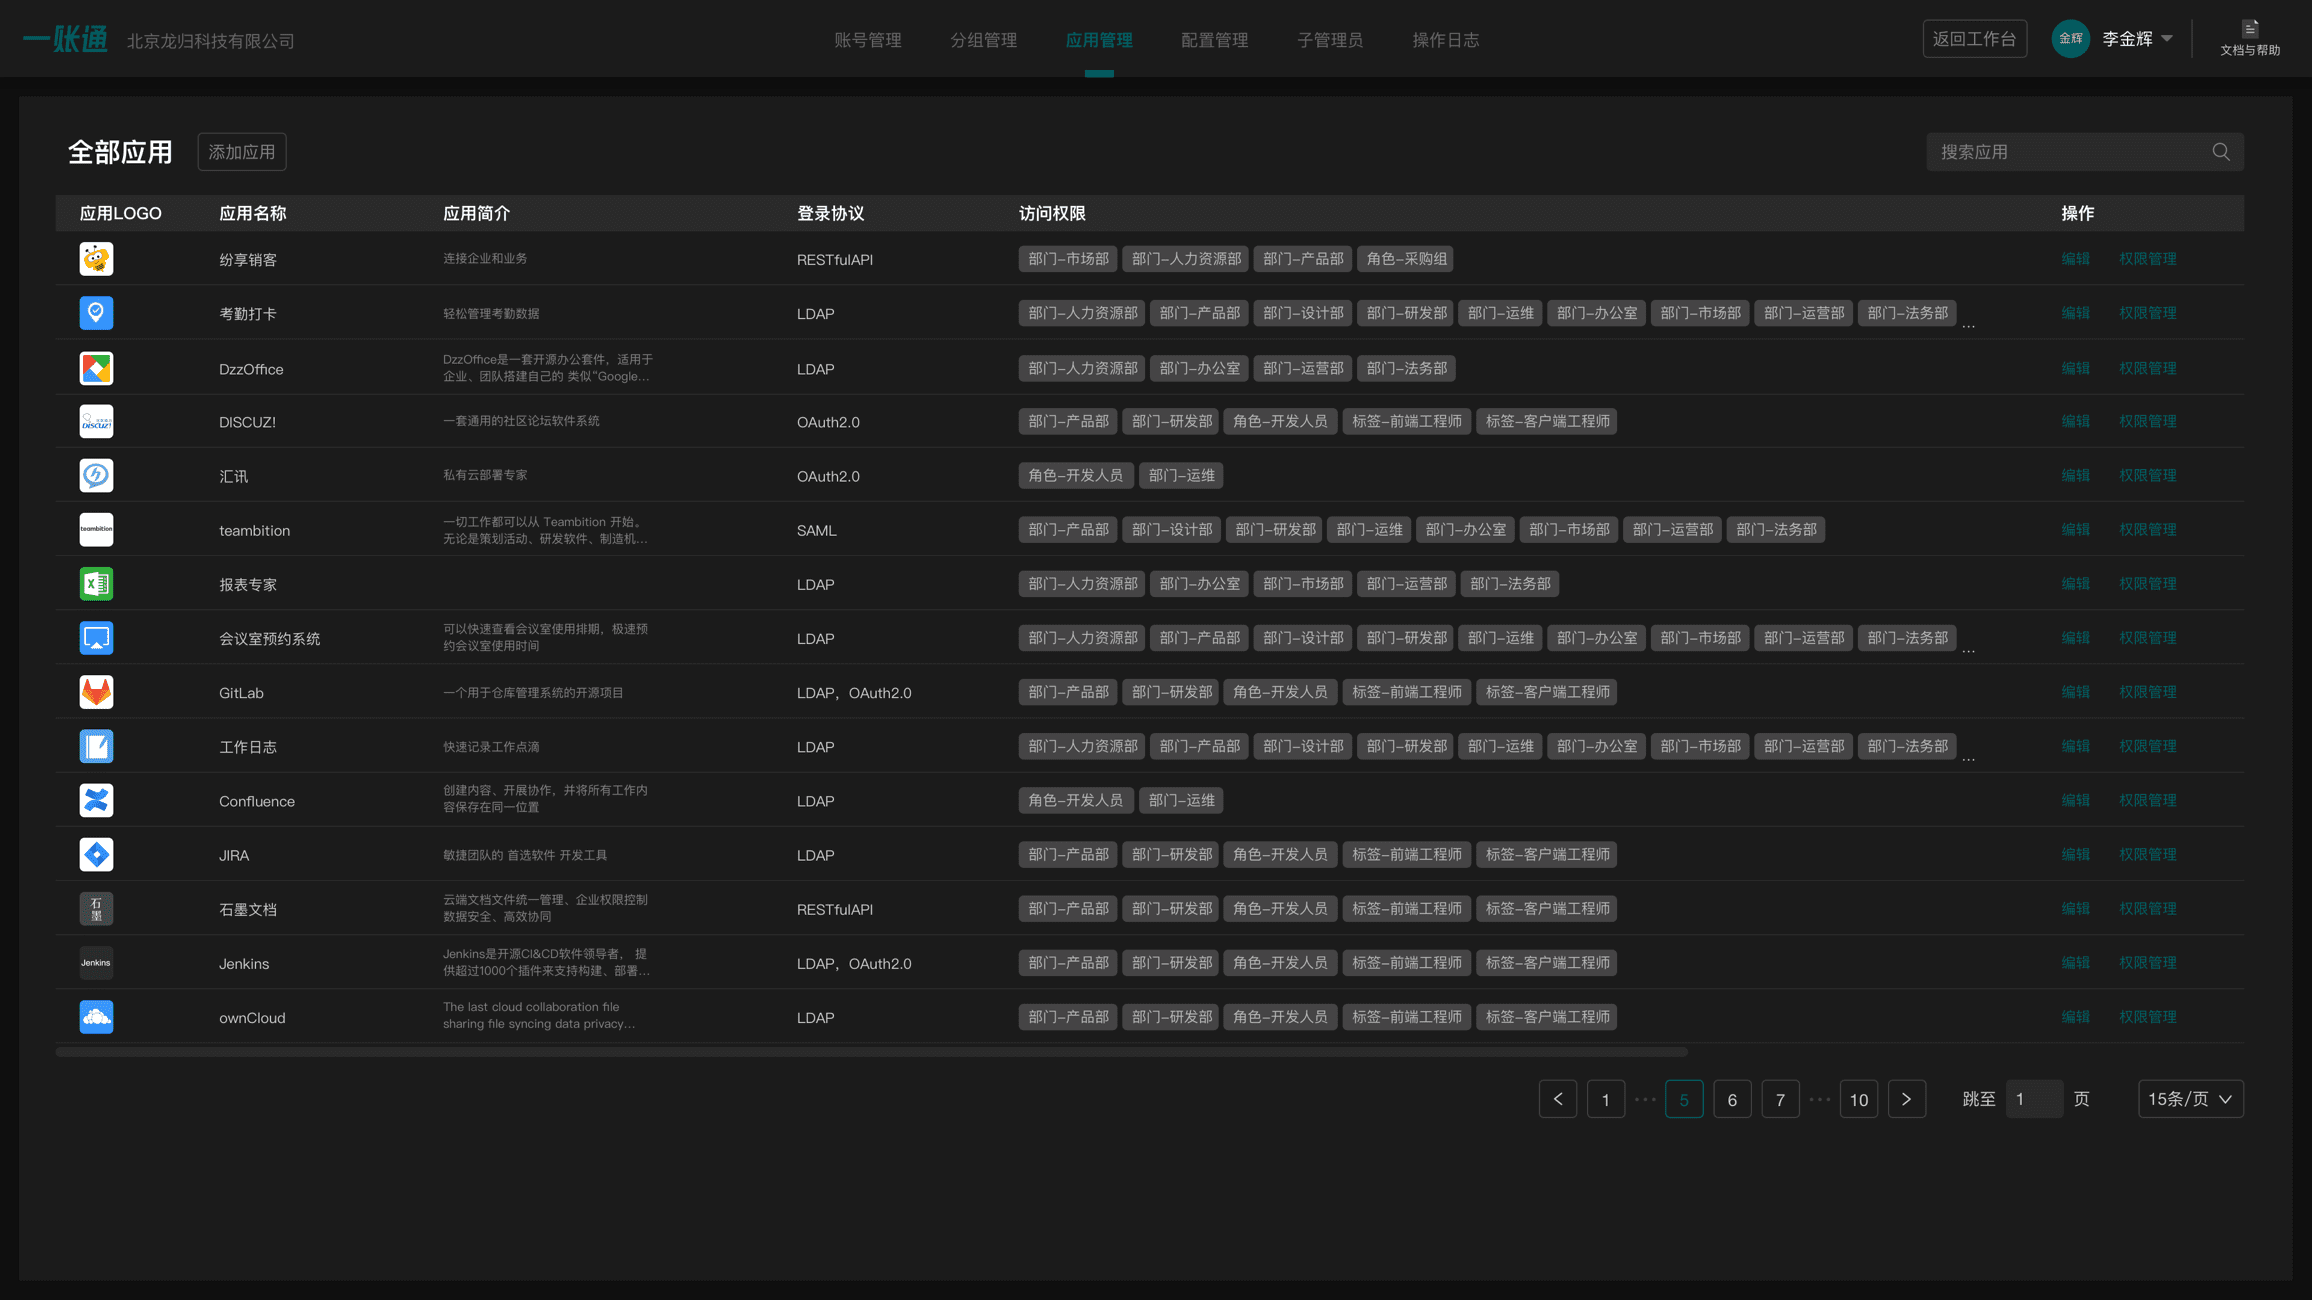
Task: Click the Confluence app logo
Action: [x=96, y=800]
